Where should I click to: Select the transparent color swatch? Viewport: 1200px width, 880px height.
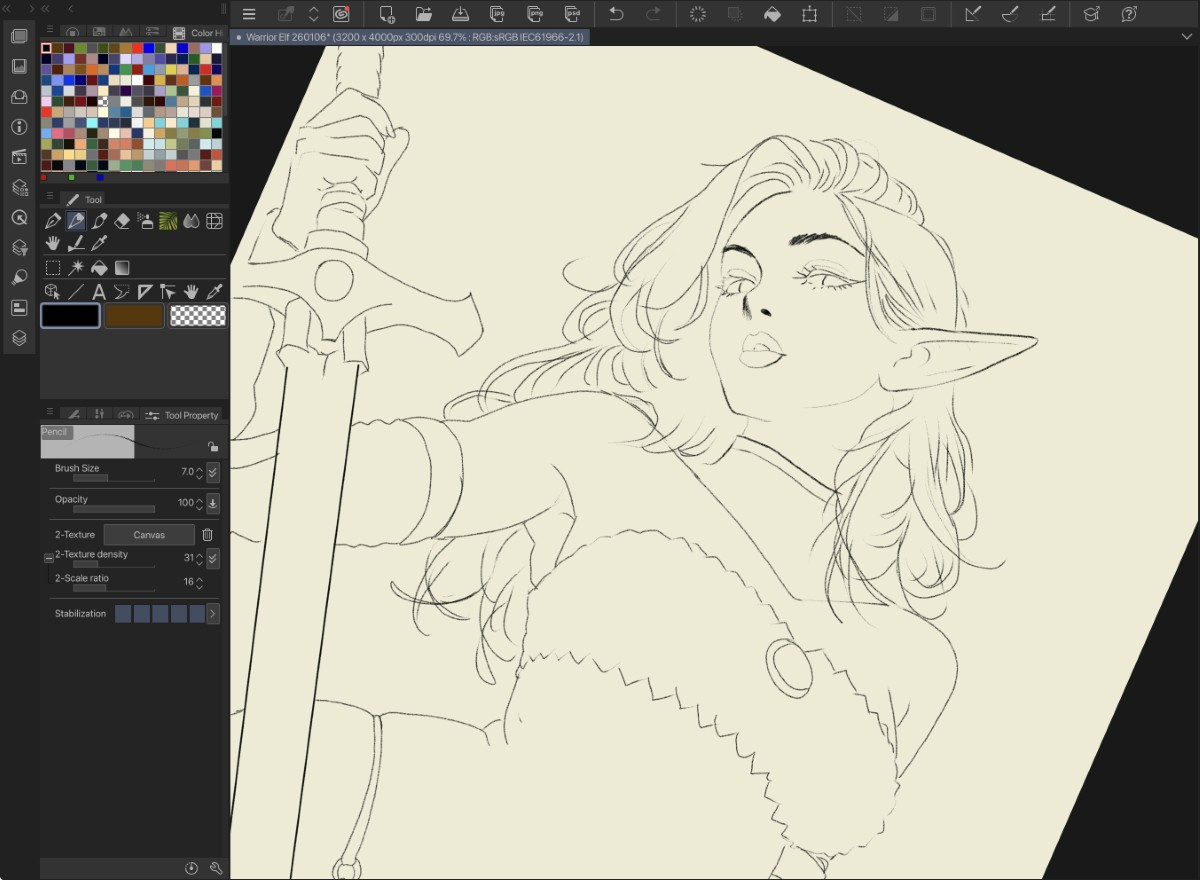click(198, 316)
